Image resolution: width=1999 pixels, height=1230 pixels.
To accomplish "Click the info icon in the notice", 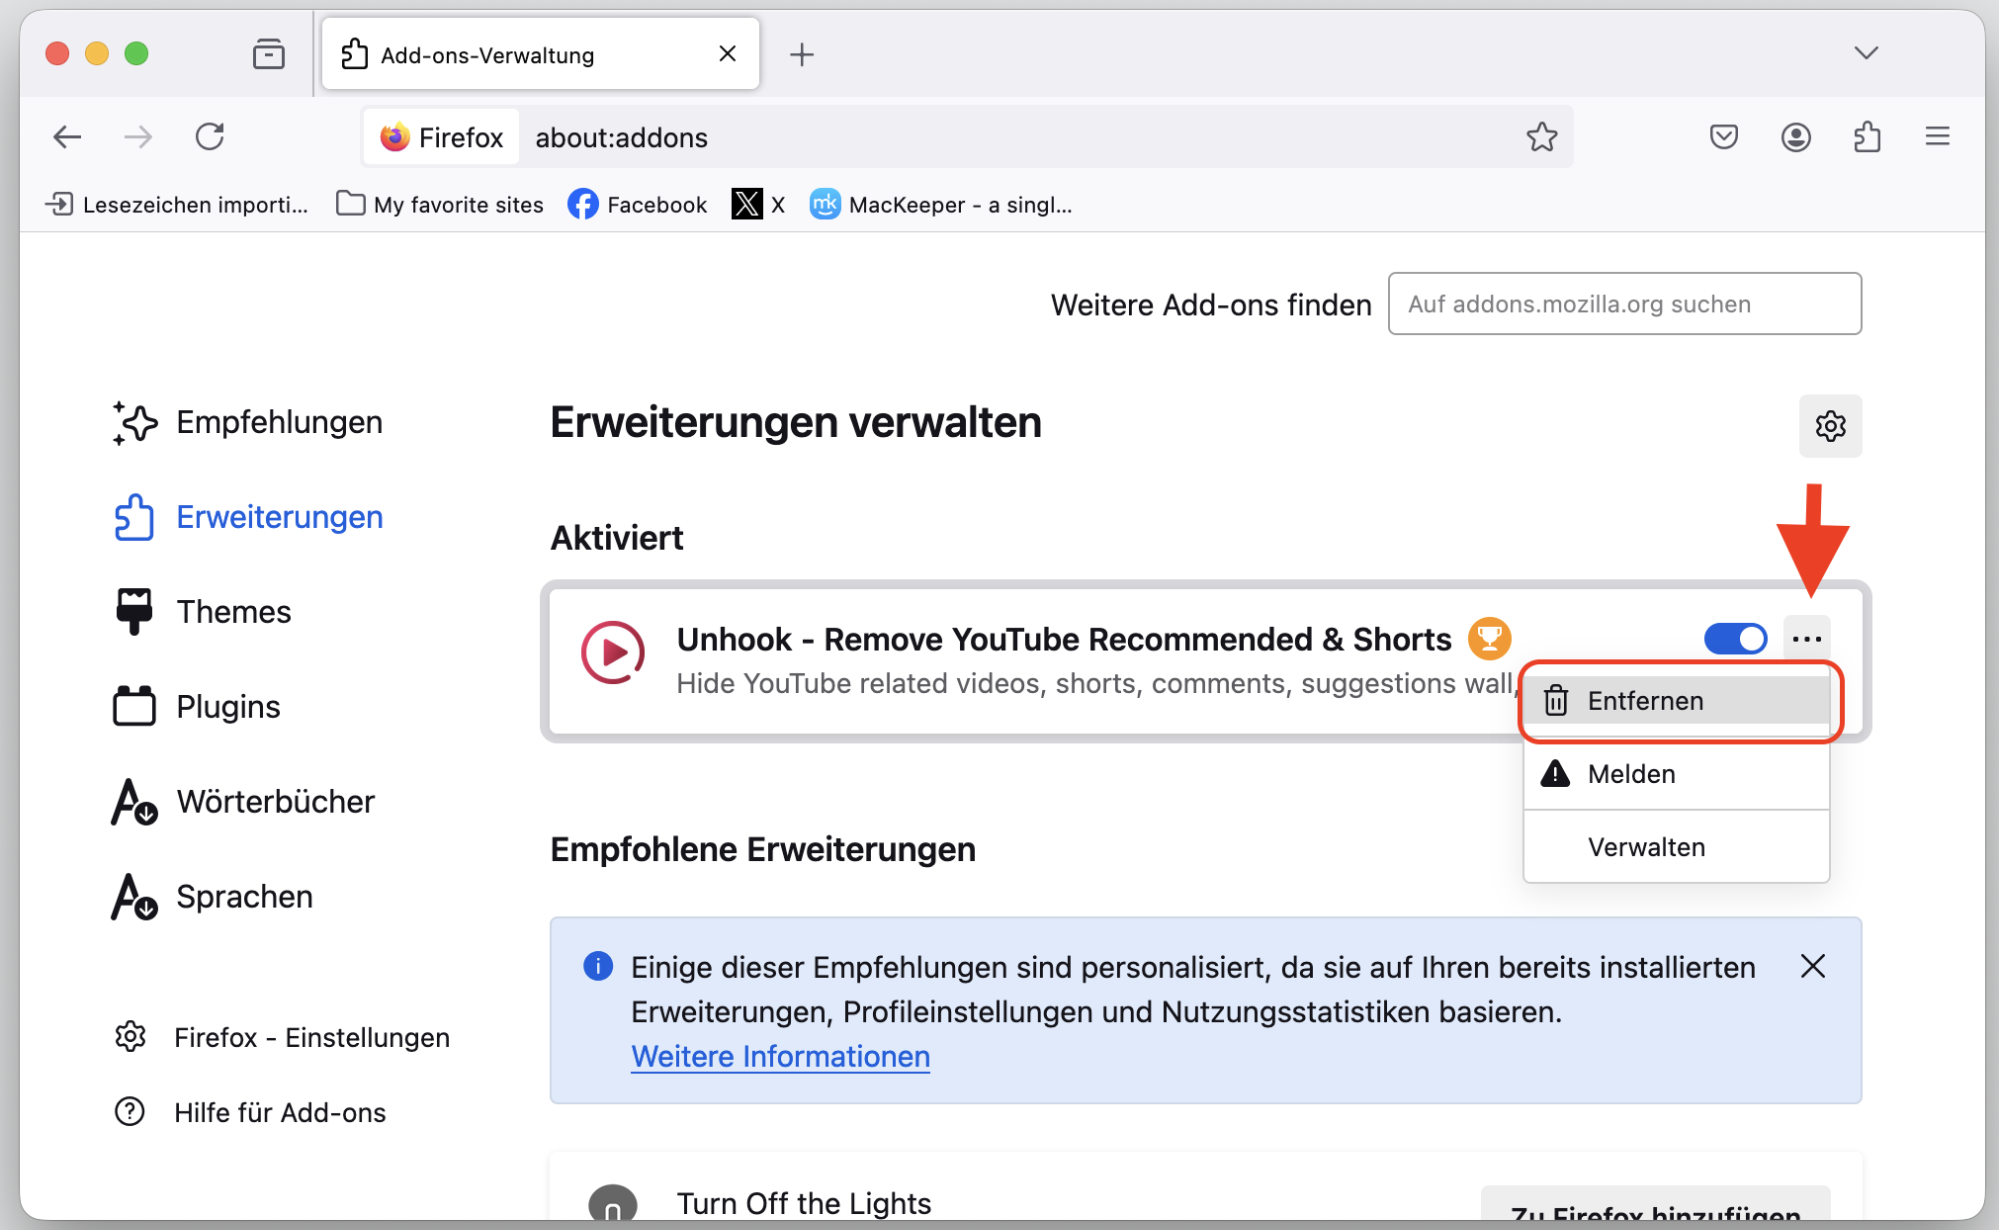I will click(598, 966).
